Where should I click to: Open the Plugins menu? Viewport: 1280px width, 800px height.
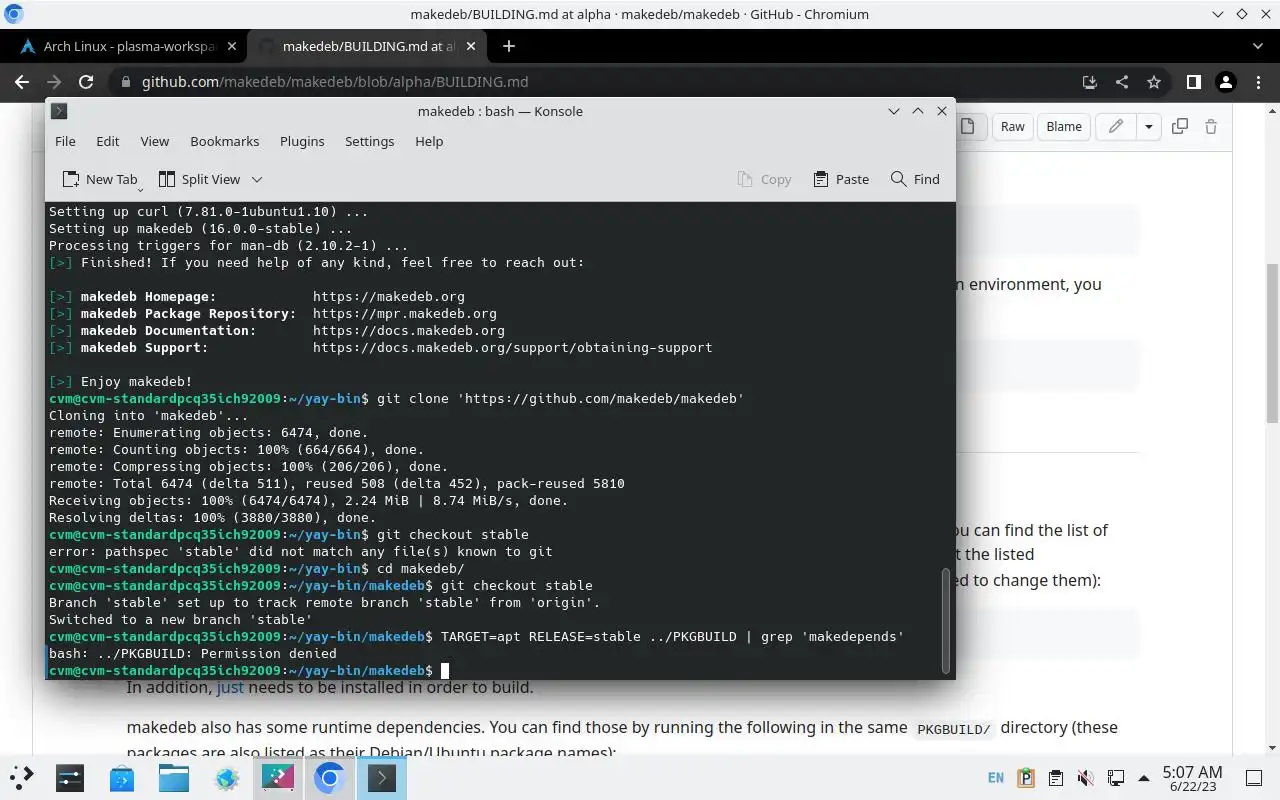coord(302,141)
